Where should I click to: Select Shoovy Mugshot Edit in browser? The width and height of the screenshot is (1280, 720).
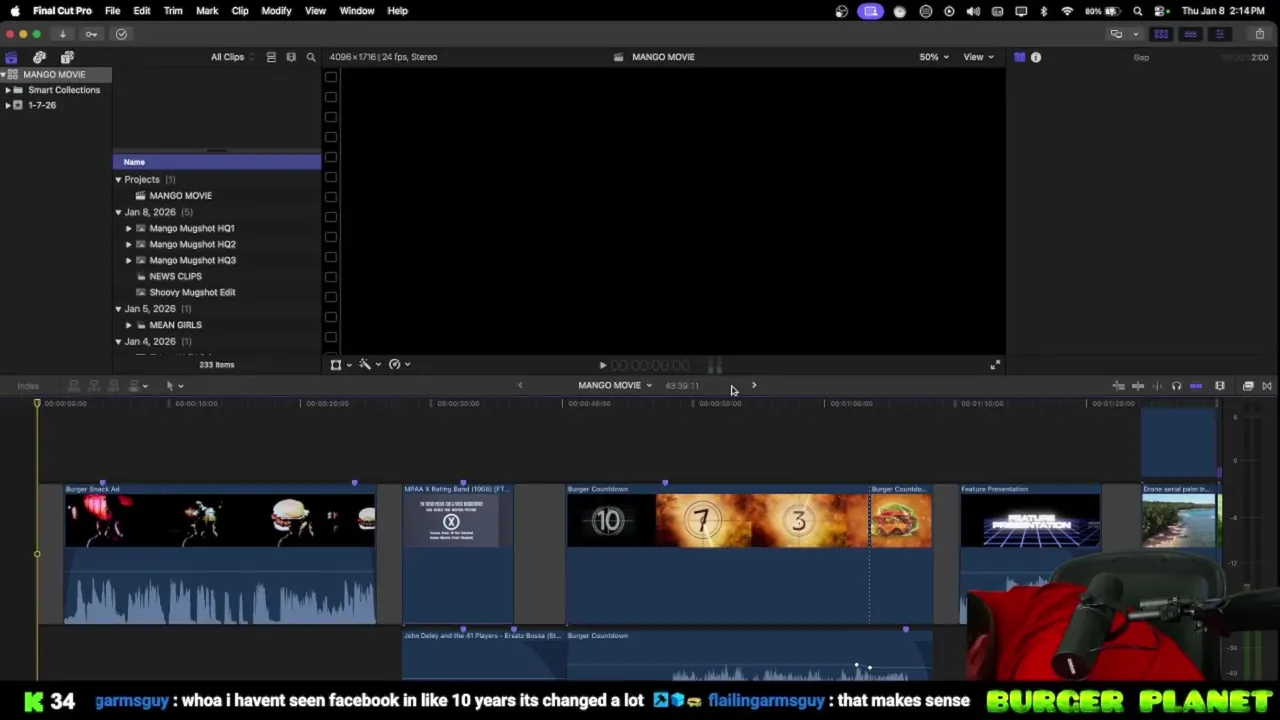(x=217, y=292)
